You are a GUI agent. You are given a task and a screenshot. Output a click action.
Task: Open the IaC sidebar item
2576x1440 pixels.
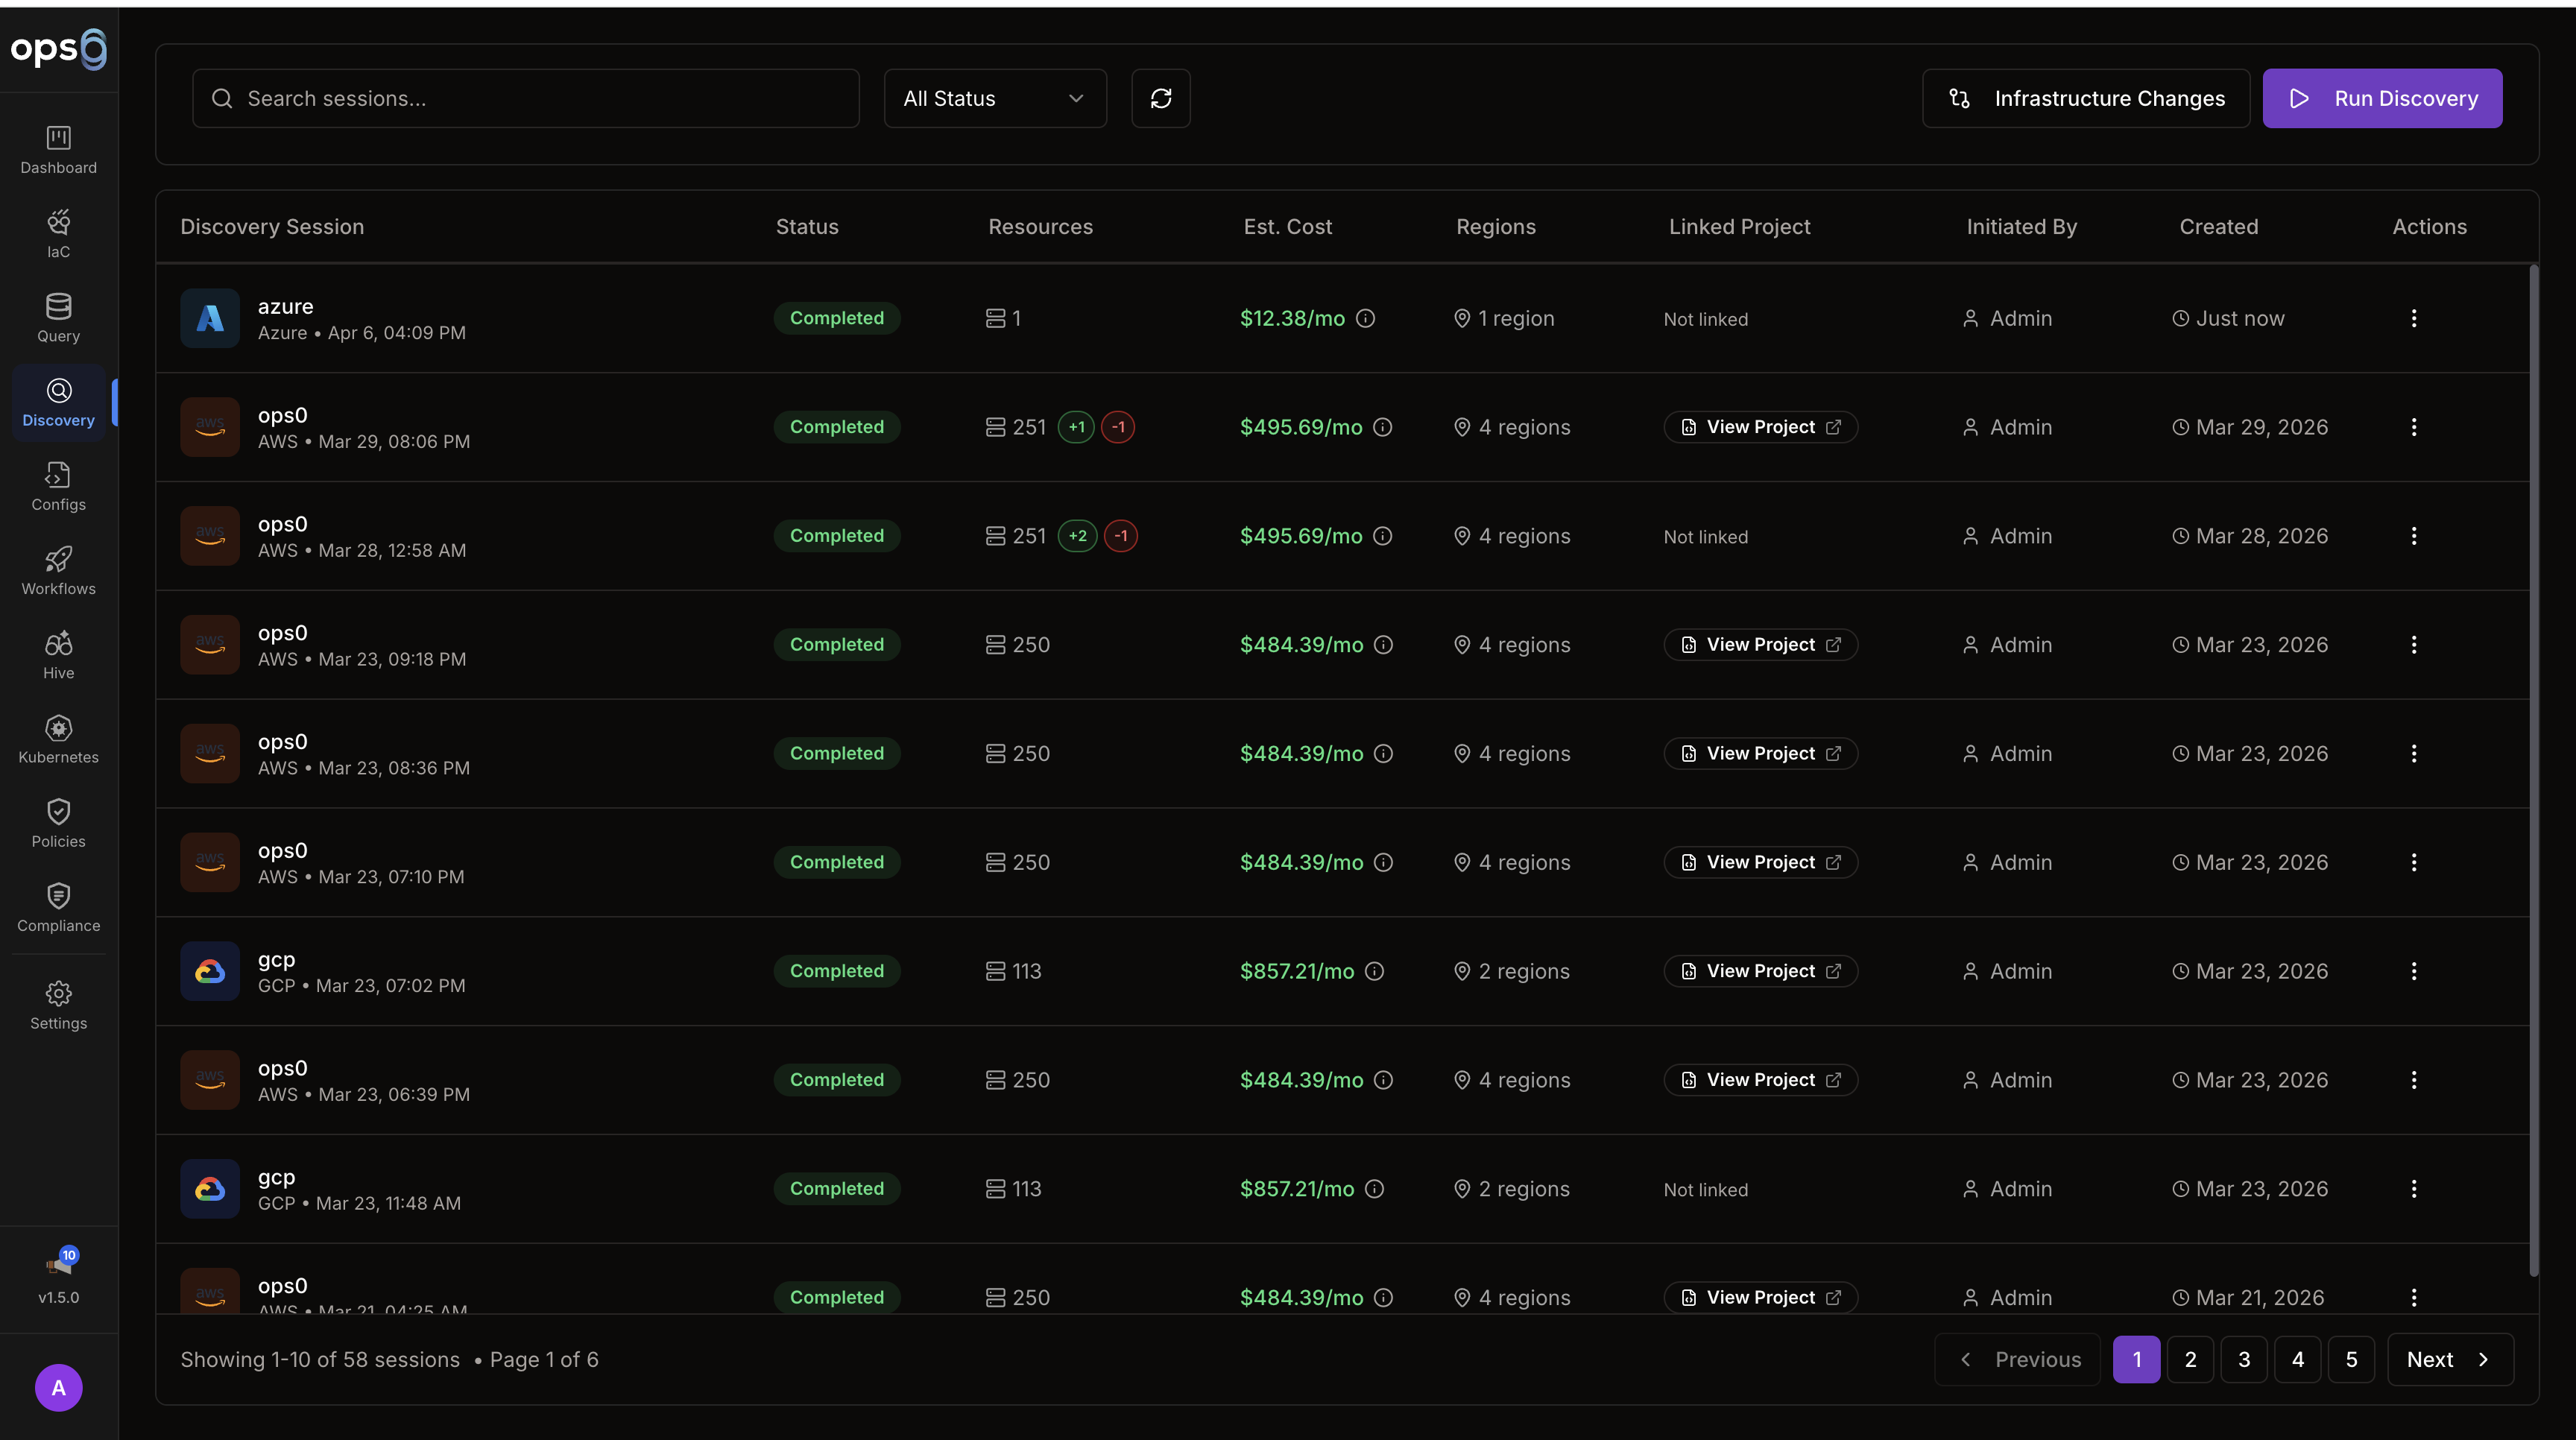coord(58,234)
